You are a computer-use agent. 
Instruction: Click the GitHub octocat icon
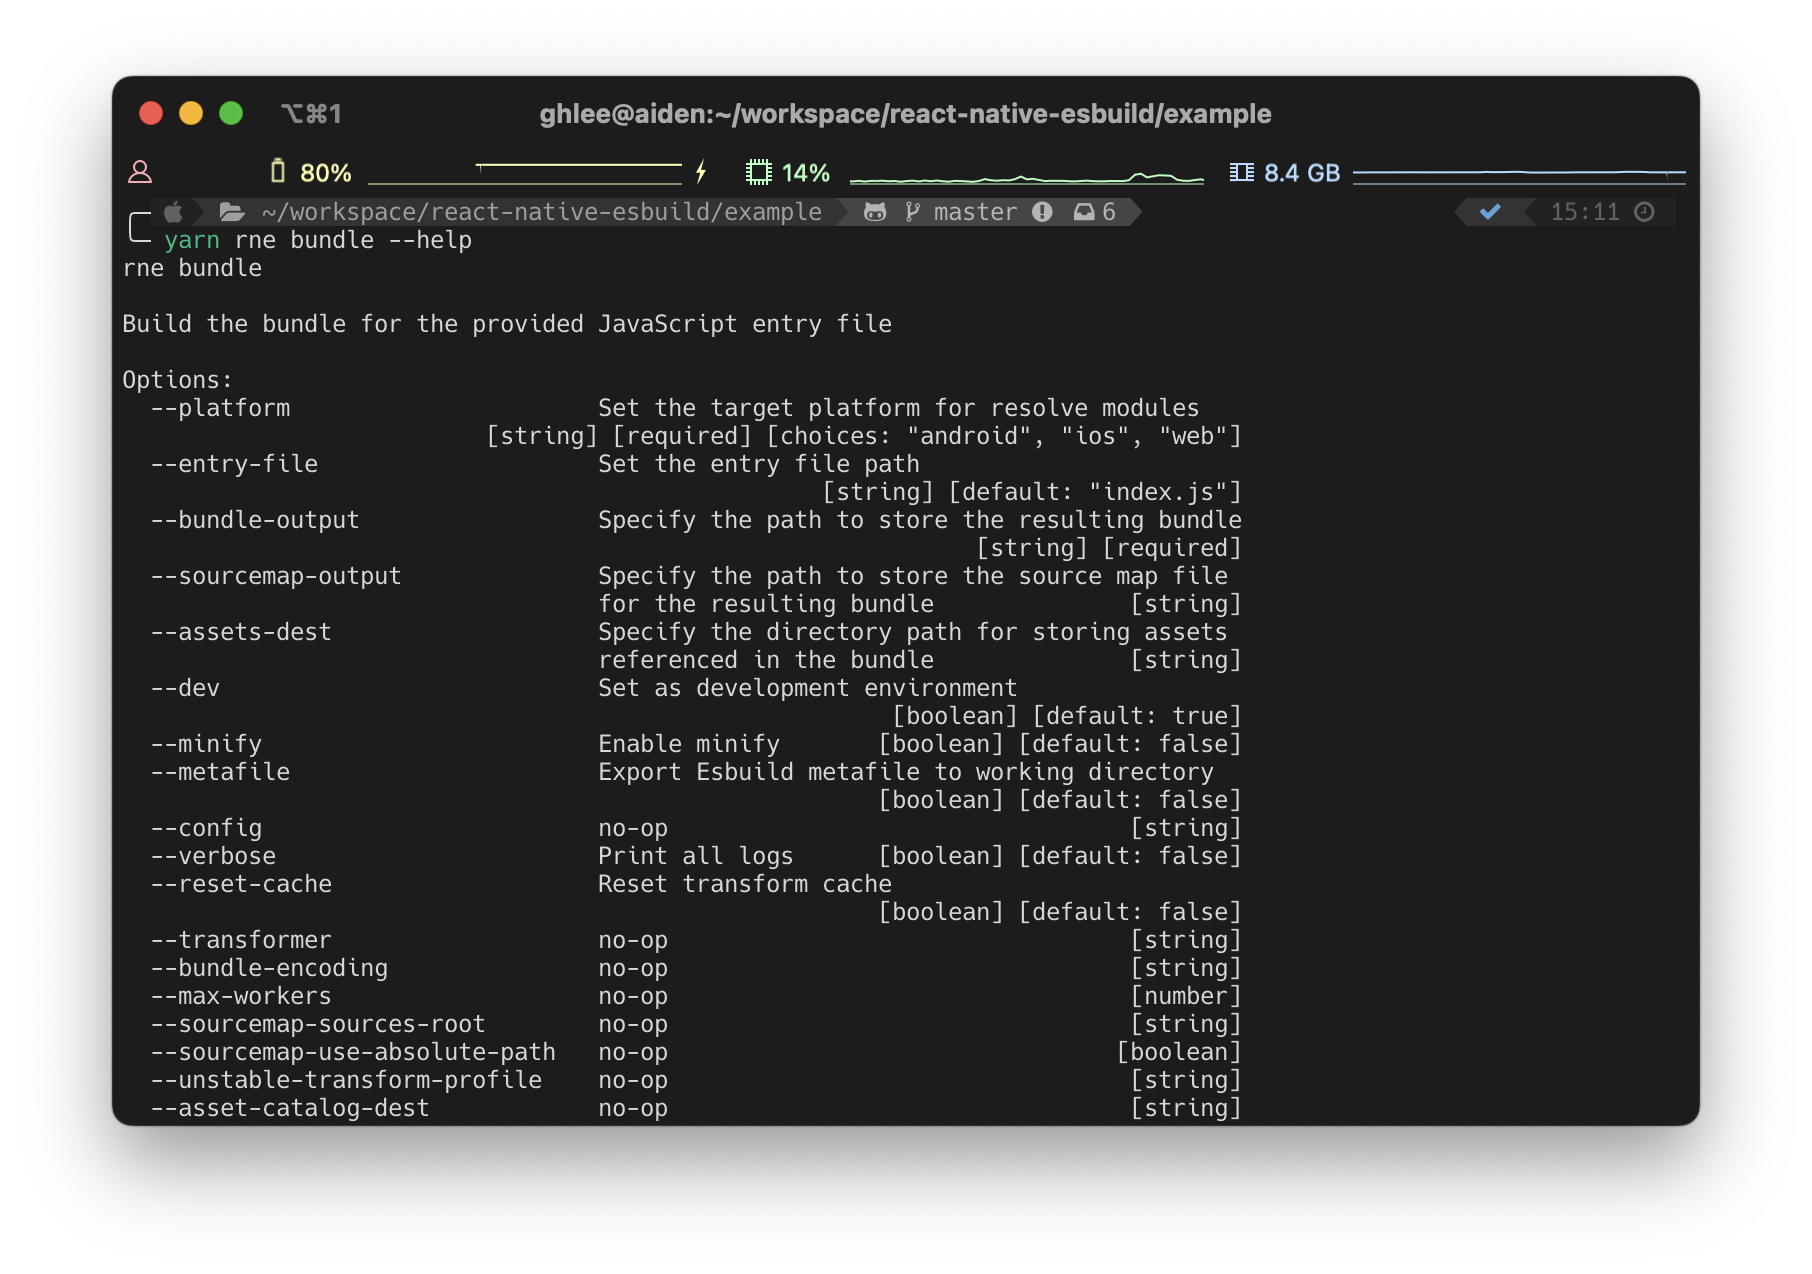pos(875,211)
